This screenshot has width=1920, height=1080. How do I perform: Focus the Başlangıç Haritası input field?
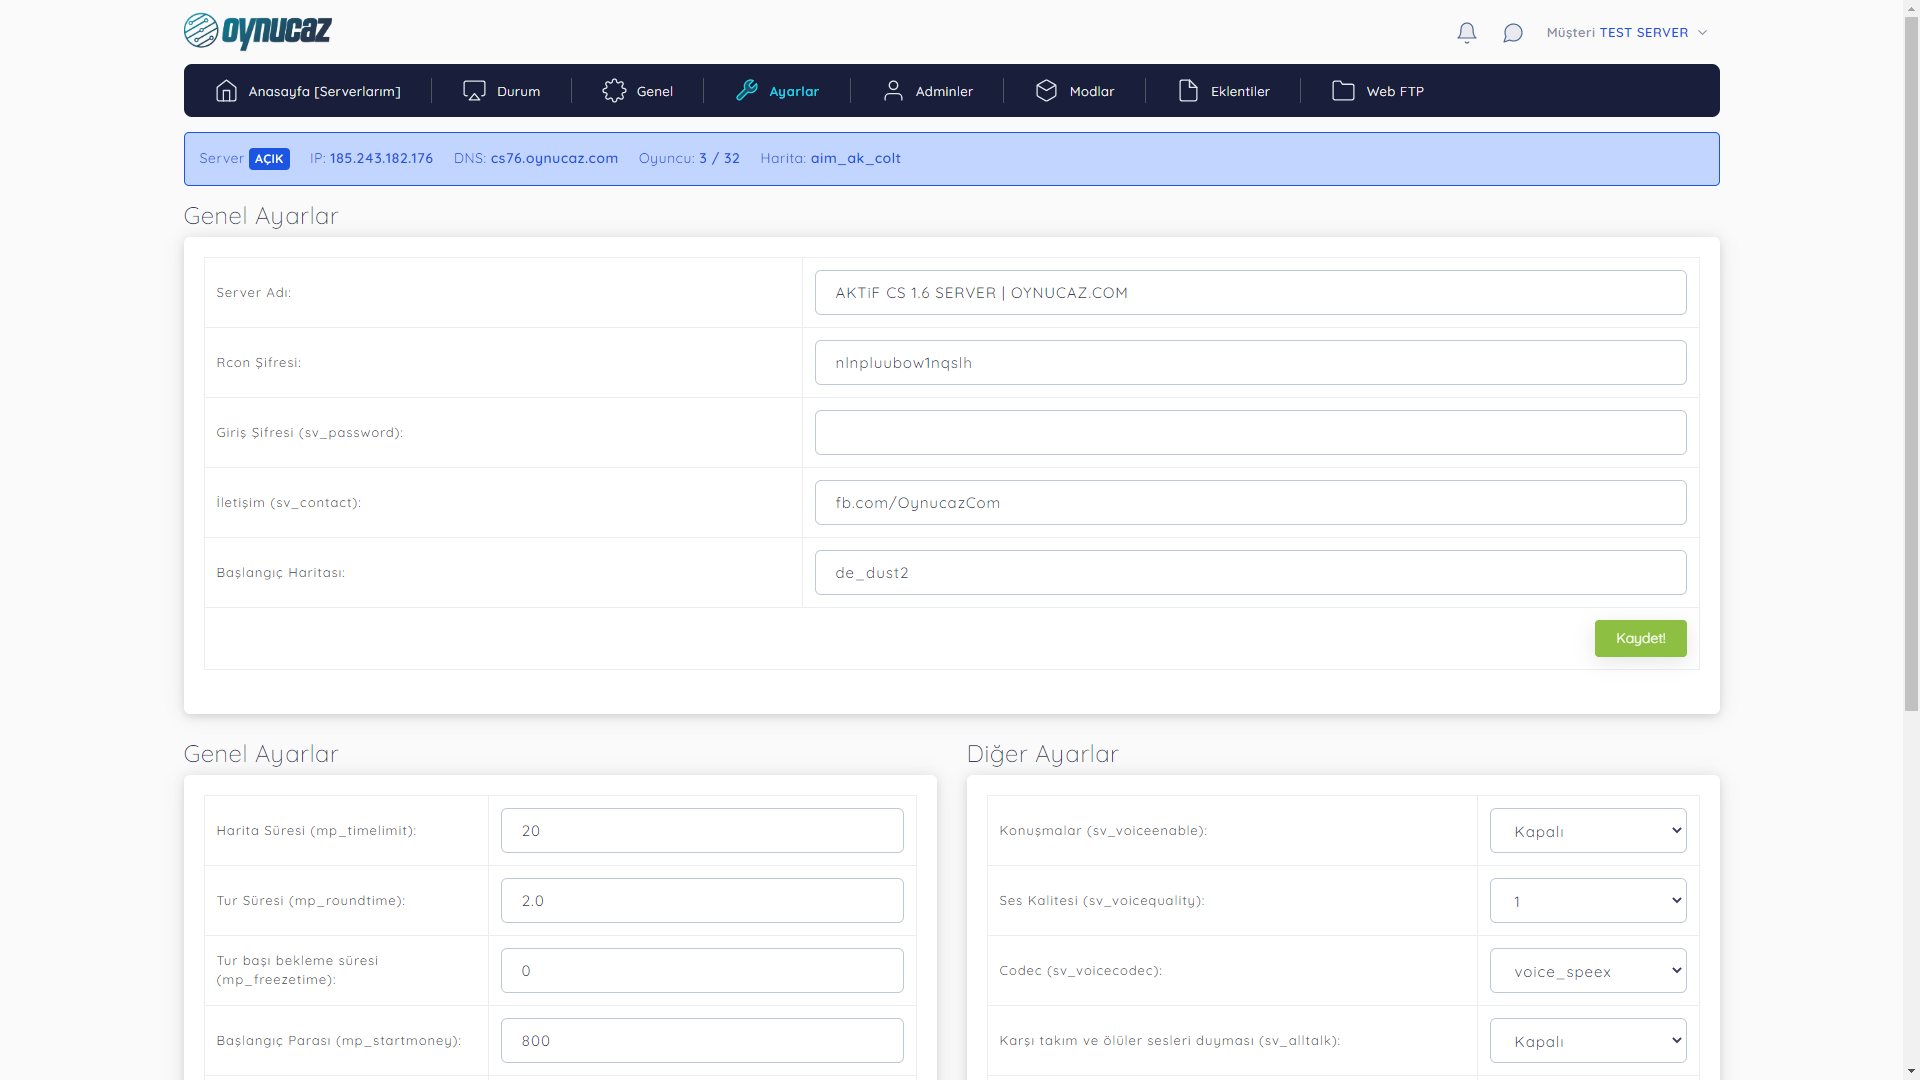click(1250, 573)
